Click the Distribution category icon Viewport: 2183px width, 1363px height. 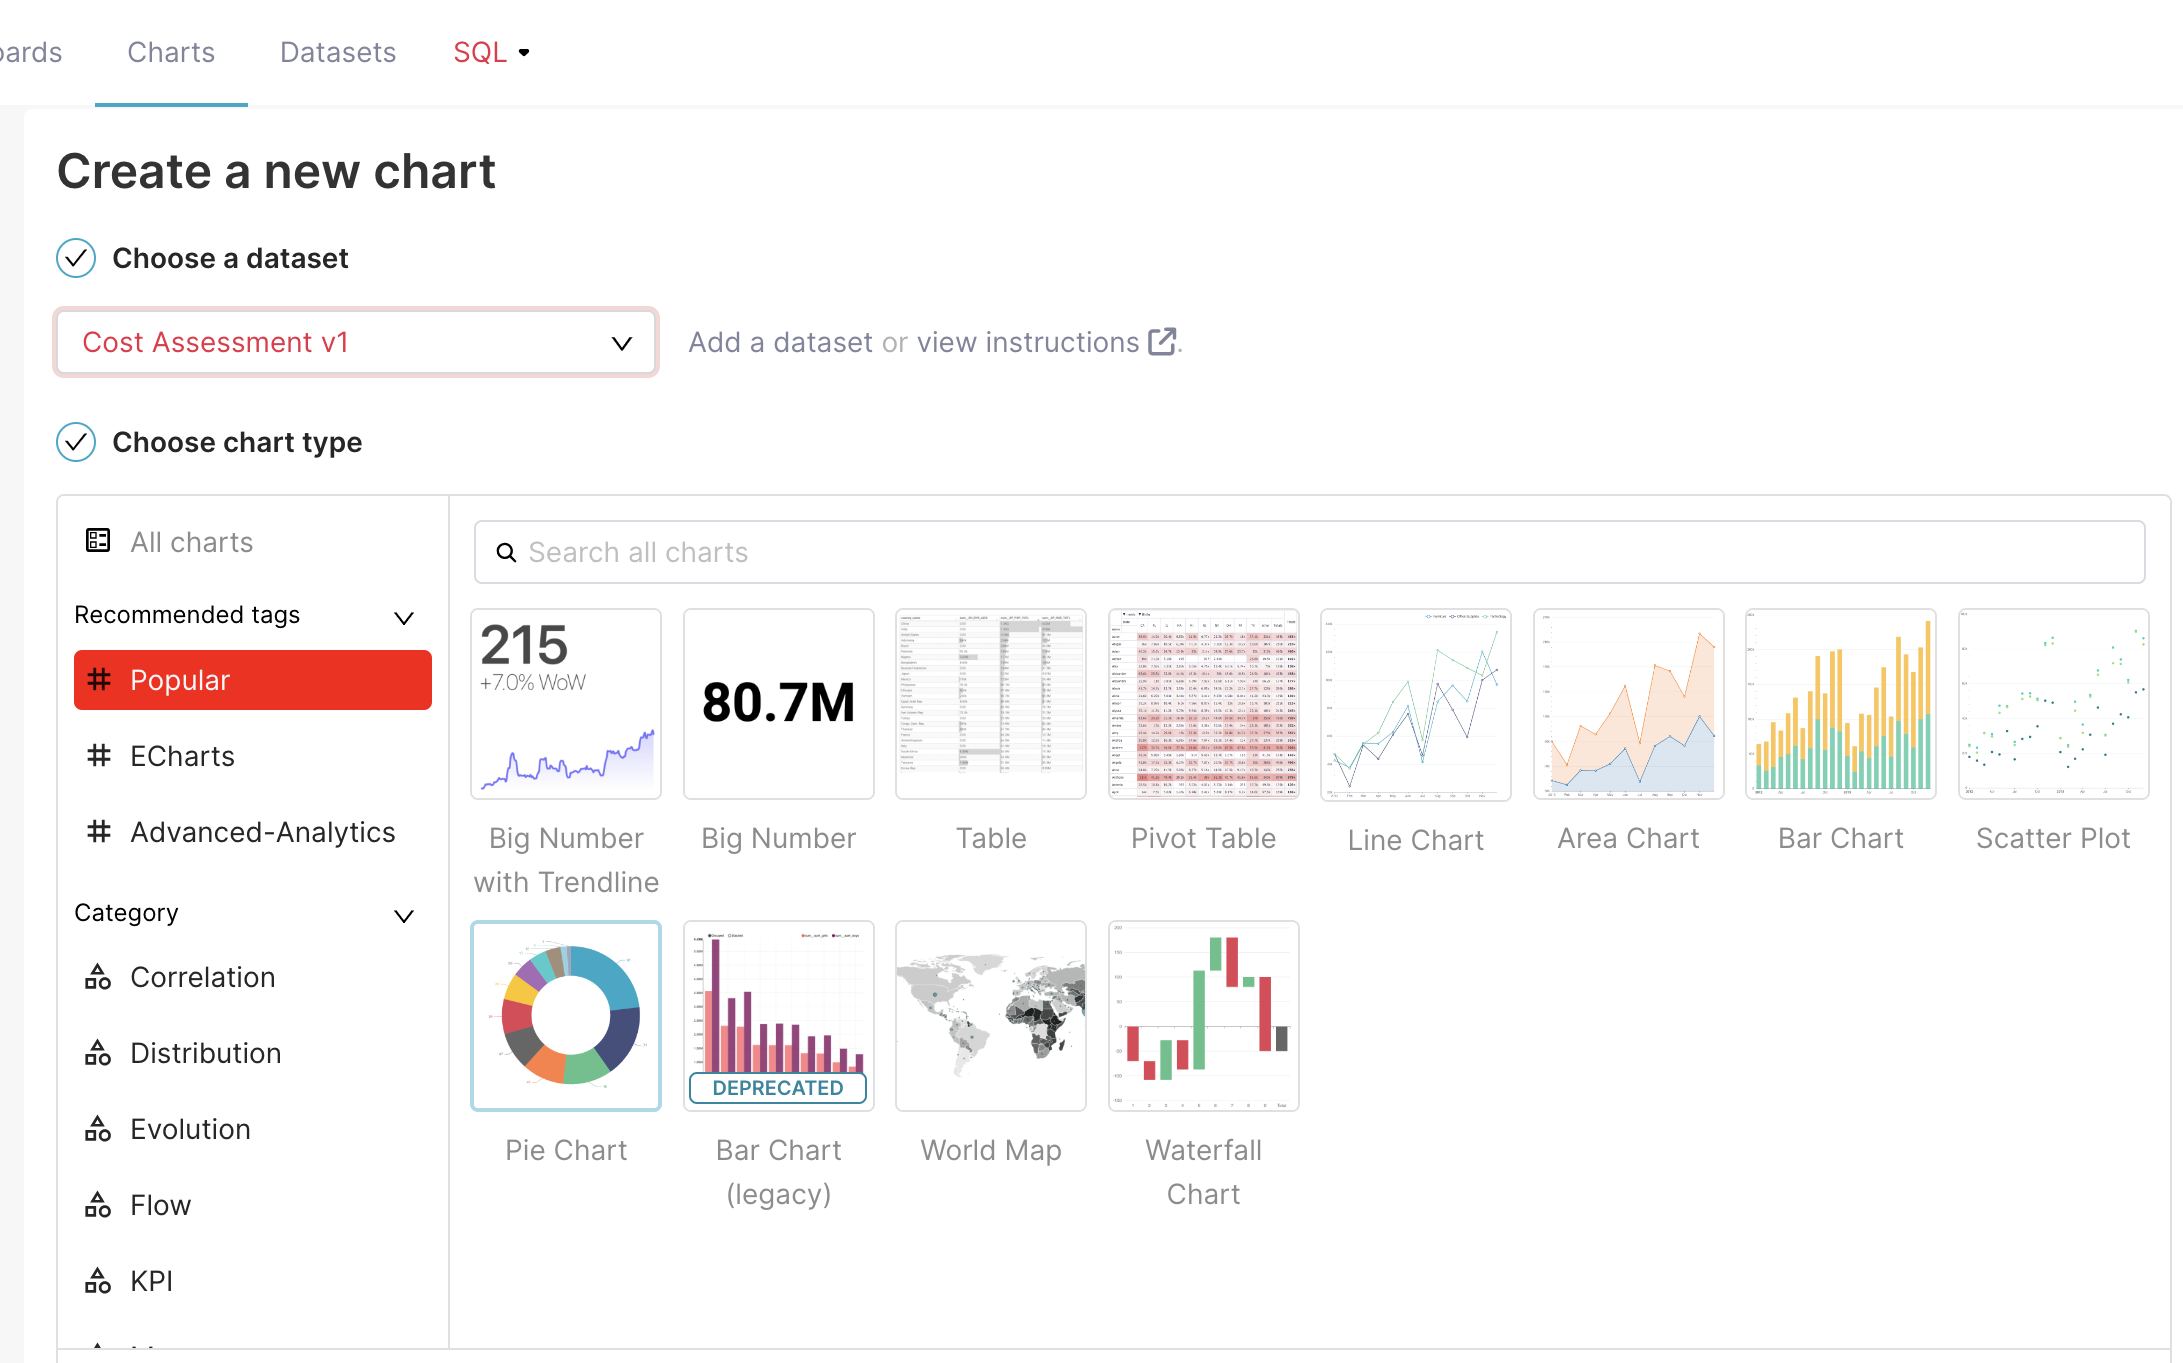coord(98,1053)
